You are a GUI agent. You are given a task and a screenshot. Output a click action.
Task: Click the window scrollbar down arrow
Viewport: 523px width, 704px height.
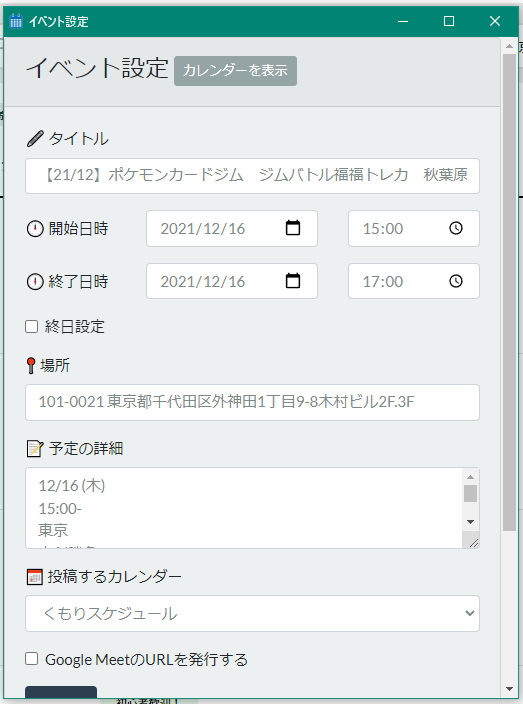509,689
